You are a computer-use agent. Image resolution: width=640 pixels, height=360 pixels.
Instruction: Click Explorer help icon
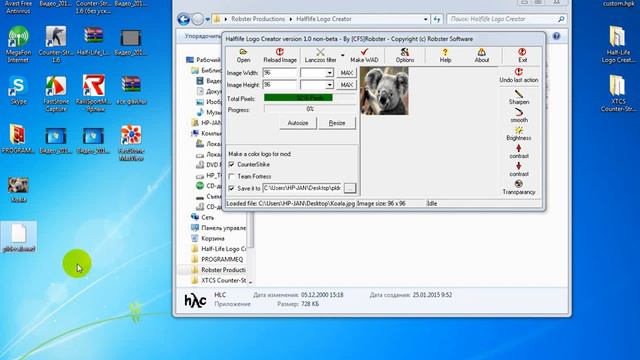tap(556, 36)
